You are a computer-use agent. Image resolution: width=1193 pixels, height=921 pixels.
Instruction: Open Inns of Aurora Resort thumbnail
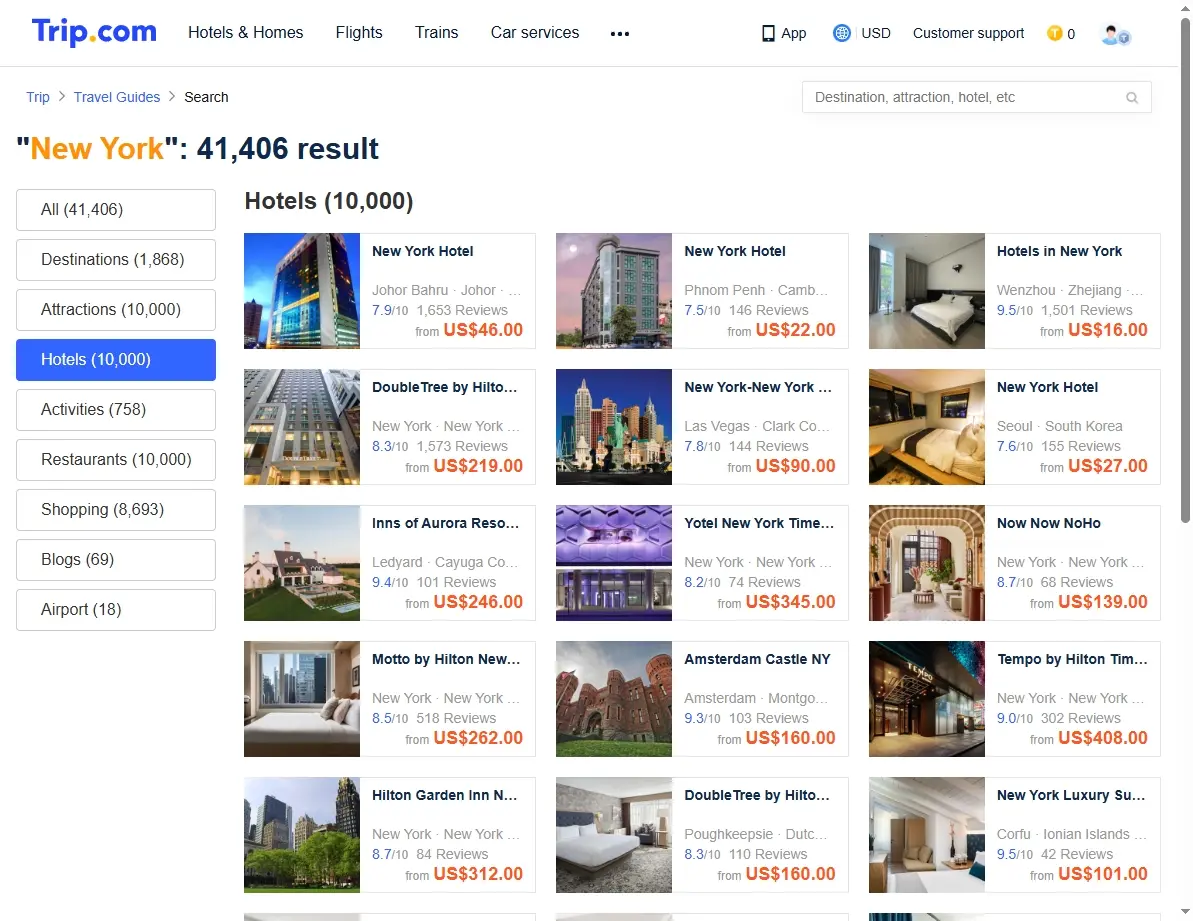point(302,564)
